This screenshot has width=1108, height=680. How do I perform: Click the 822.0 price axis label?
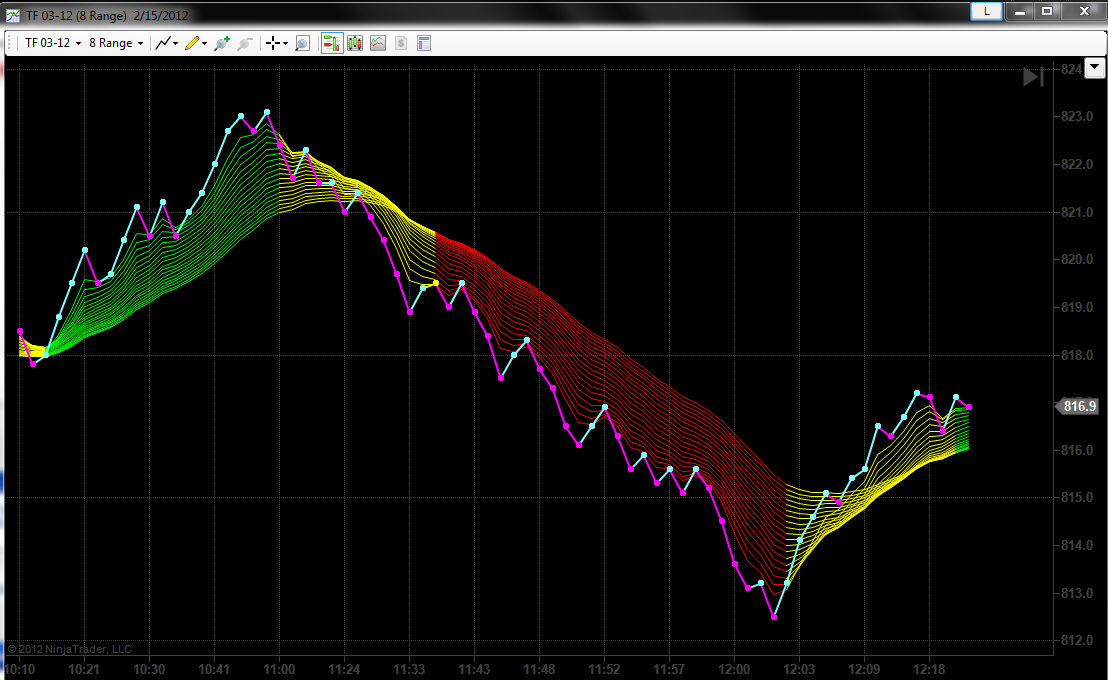[x=1077, y=164]
